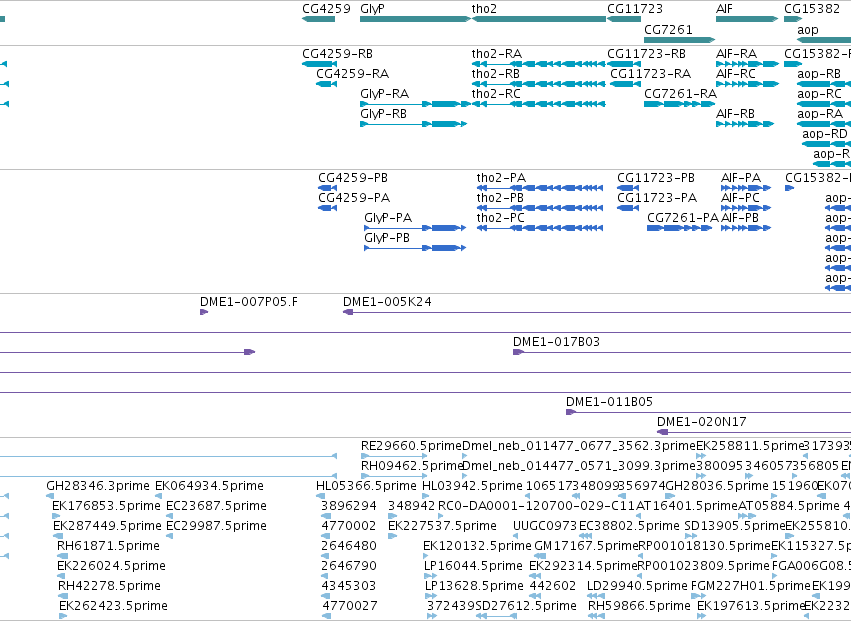
Task: Open the EC23687.5prime EST label
Action: point(216,506)
